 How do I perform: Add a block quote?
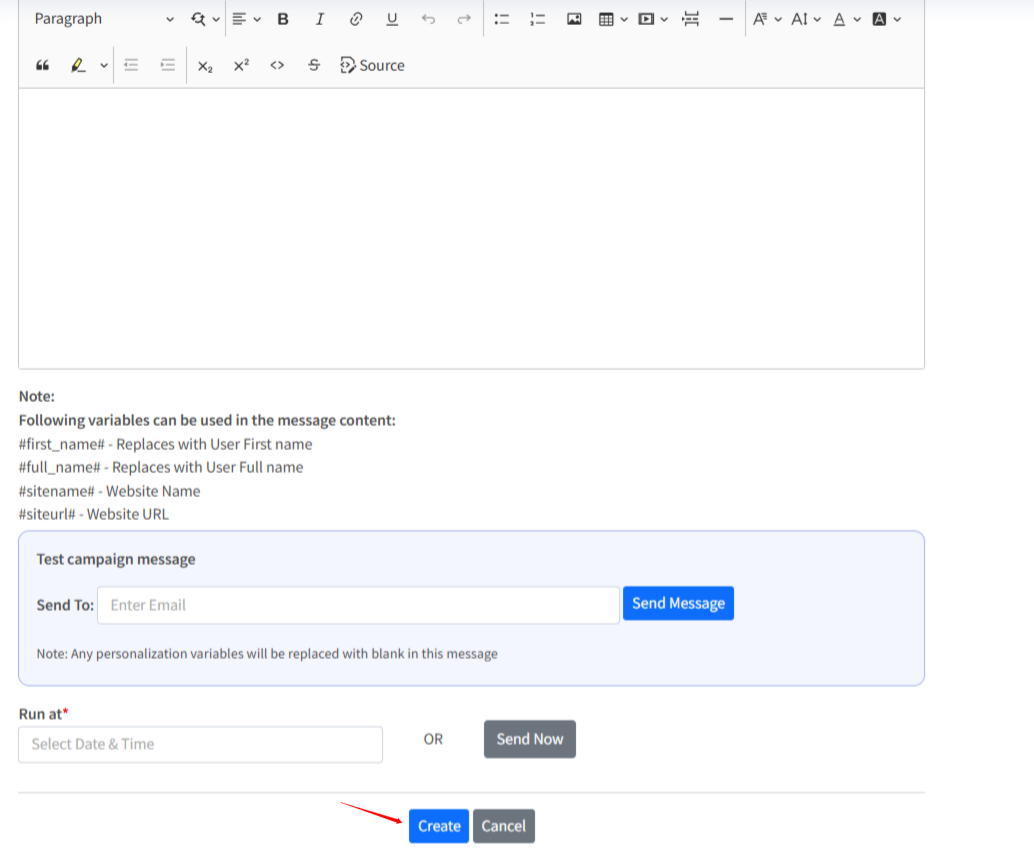coord(42,65)
